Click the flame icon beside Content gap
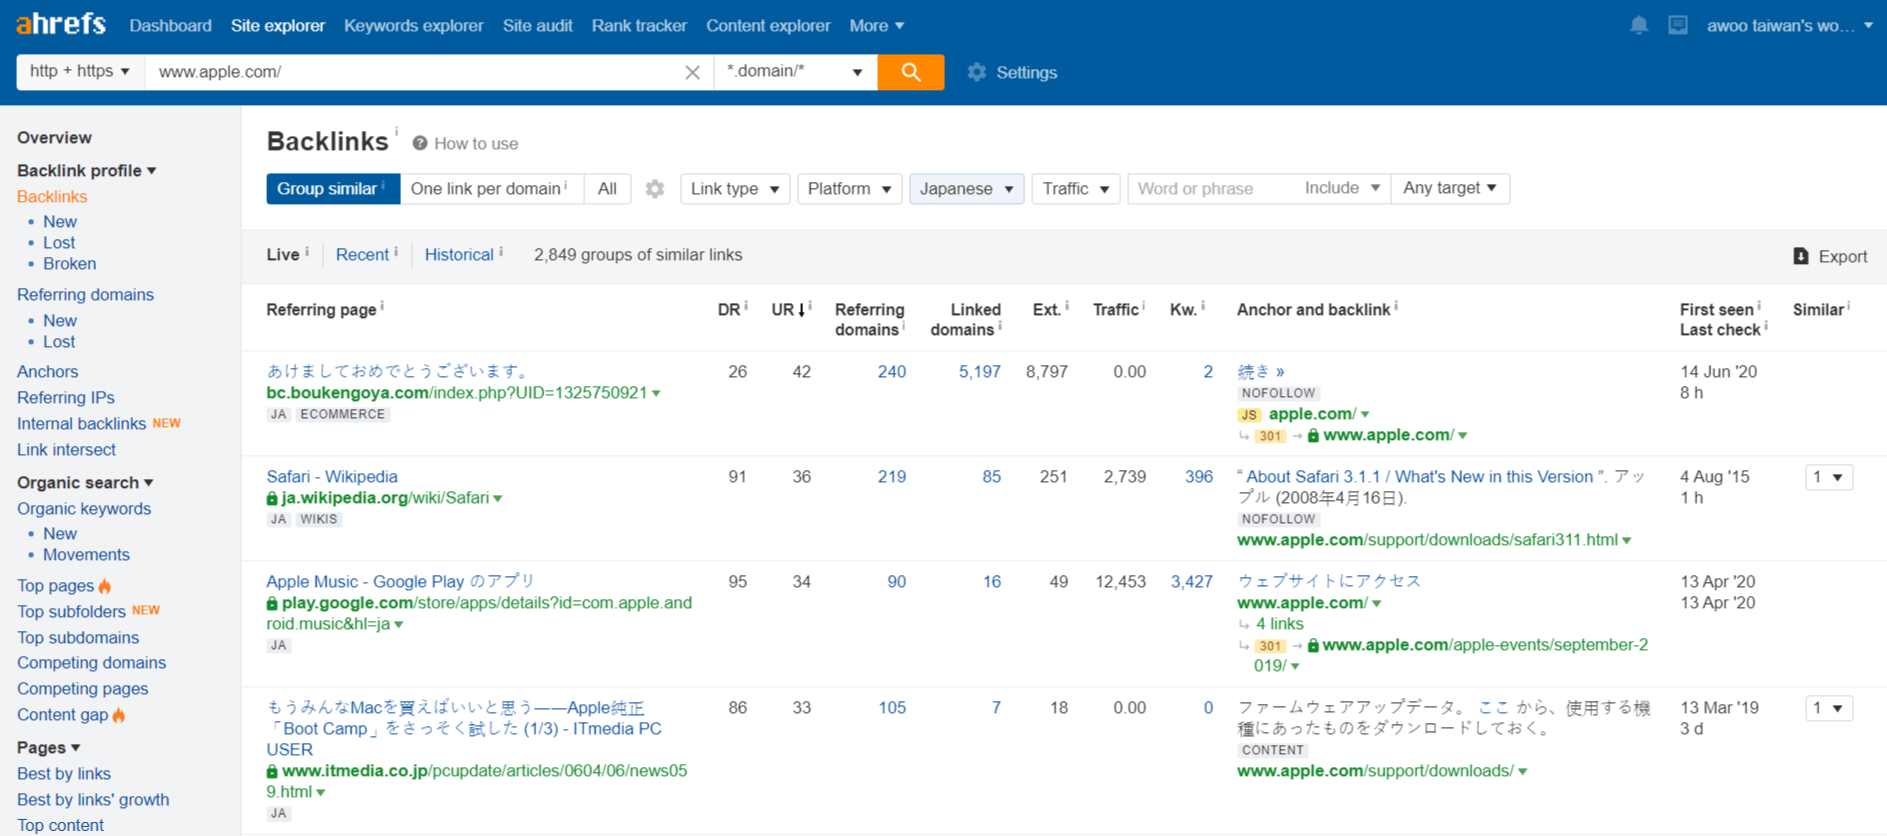Viewport: 1887px width, 836px height. 119,715
